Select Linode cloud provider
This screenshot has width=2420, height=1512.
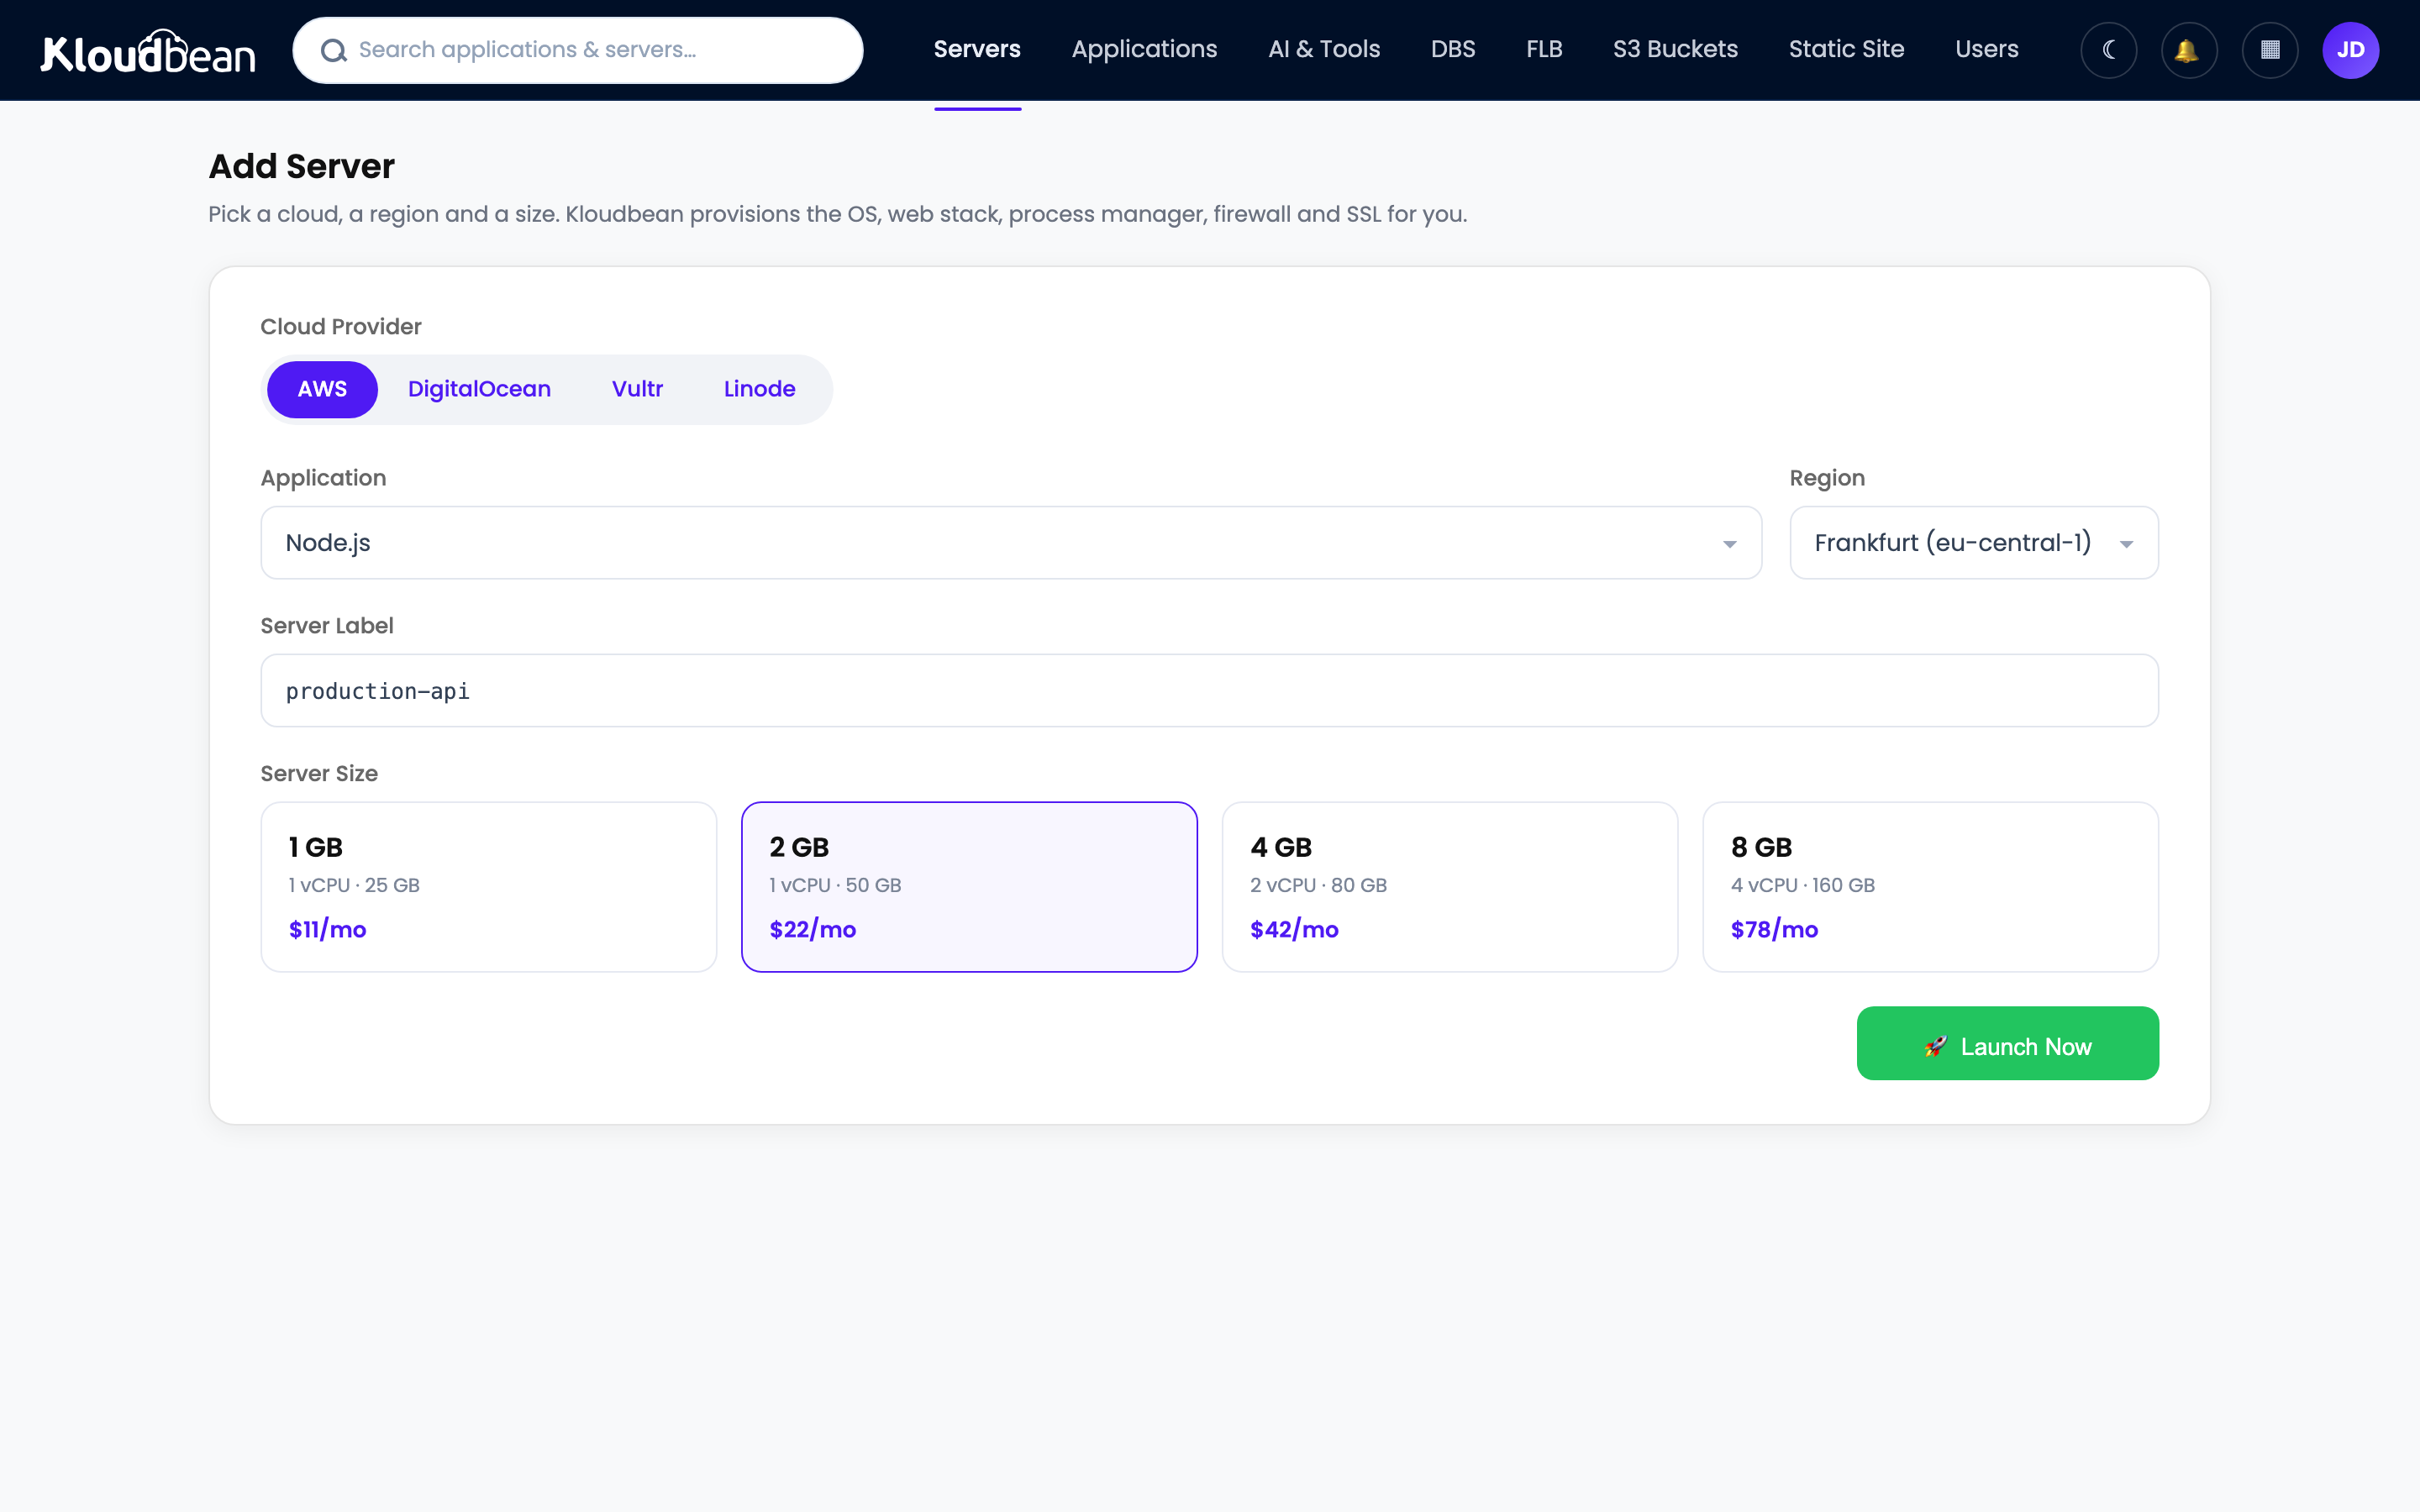pos(759,389)
